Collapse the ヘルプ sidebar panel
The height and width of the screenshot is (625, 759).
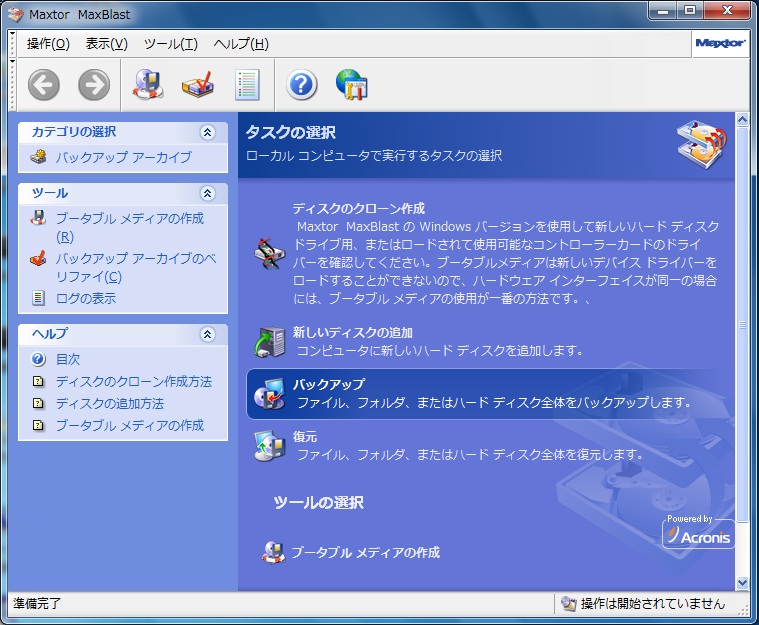(x=208, y=334)
